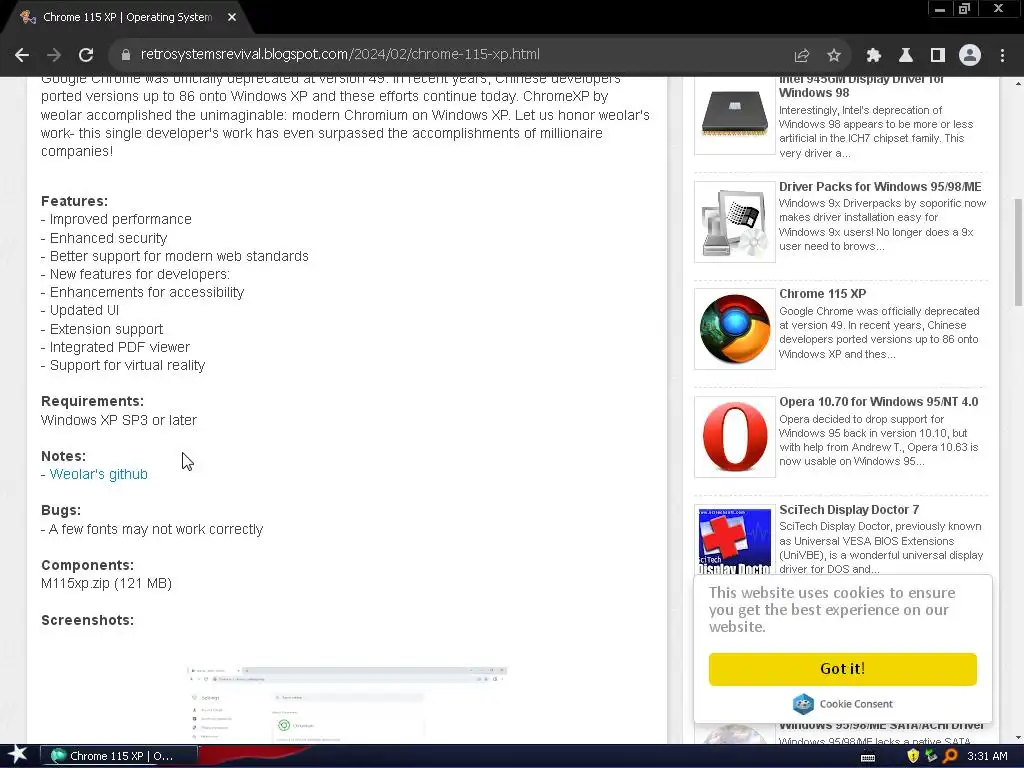This screenshot has height=768, width=1024.
Task: Share this page via address bar icon
Action: [801, 55]
